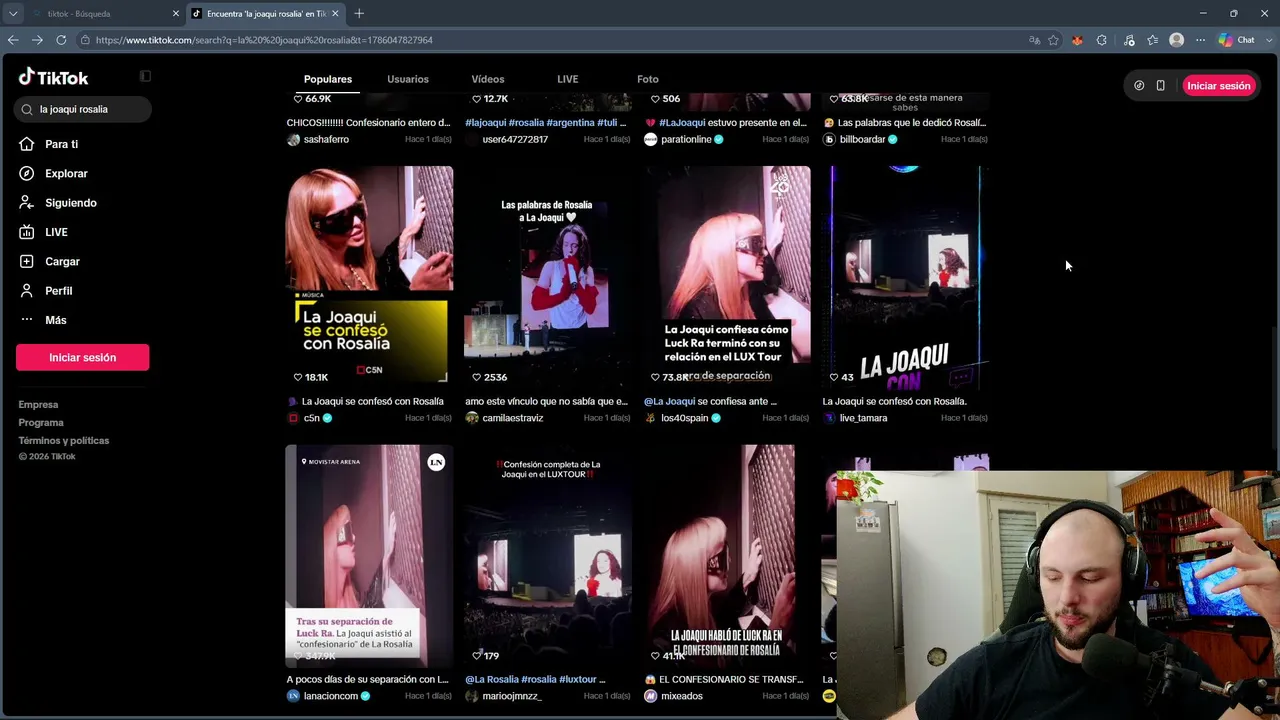The width and height of the screenshot is (1280, 720).
Task: Open camilaestraviz's profile
Action: (x=512, y=418)
